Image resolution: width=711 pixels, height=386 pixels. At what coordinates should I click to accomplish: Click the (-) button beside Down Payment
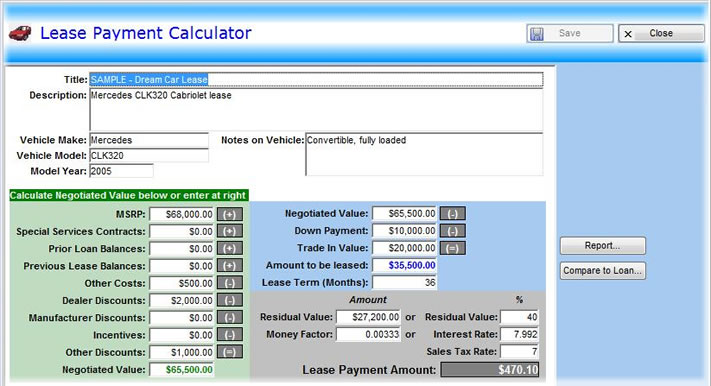[453, 231]
